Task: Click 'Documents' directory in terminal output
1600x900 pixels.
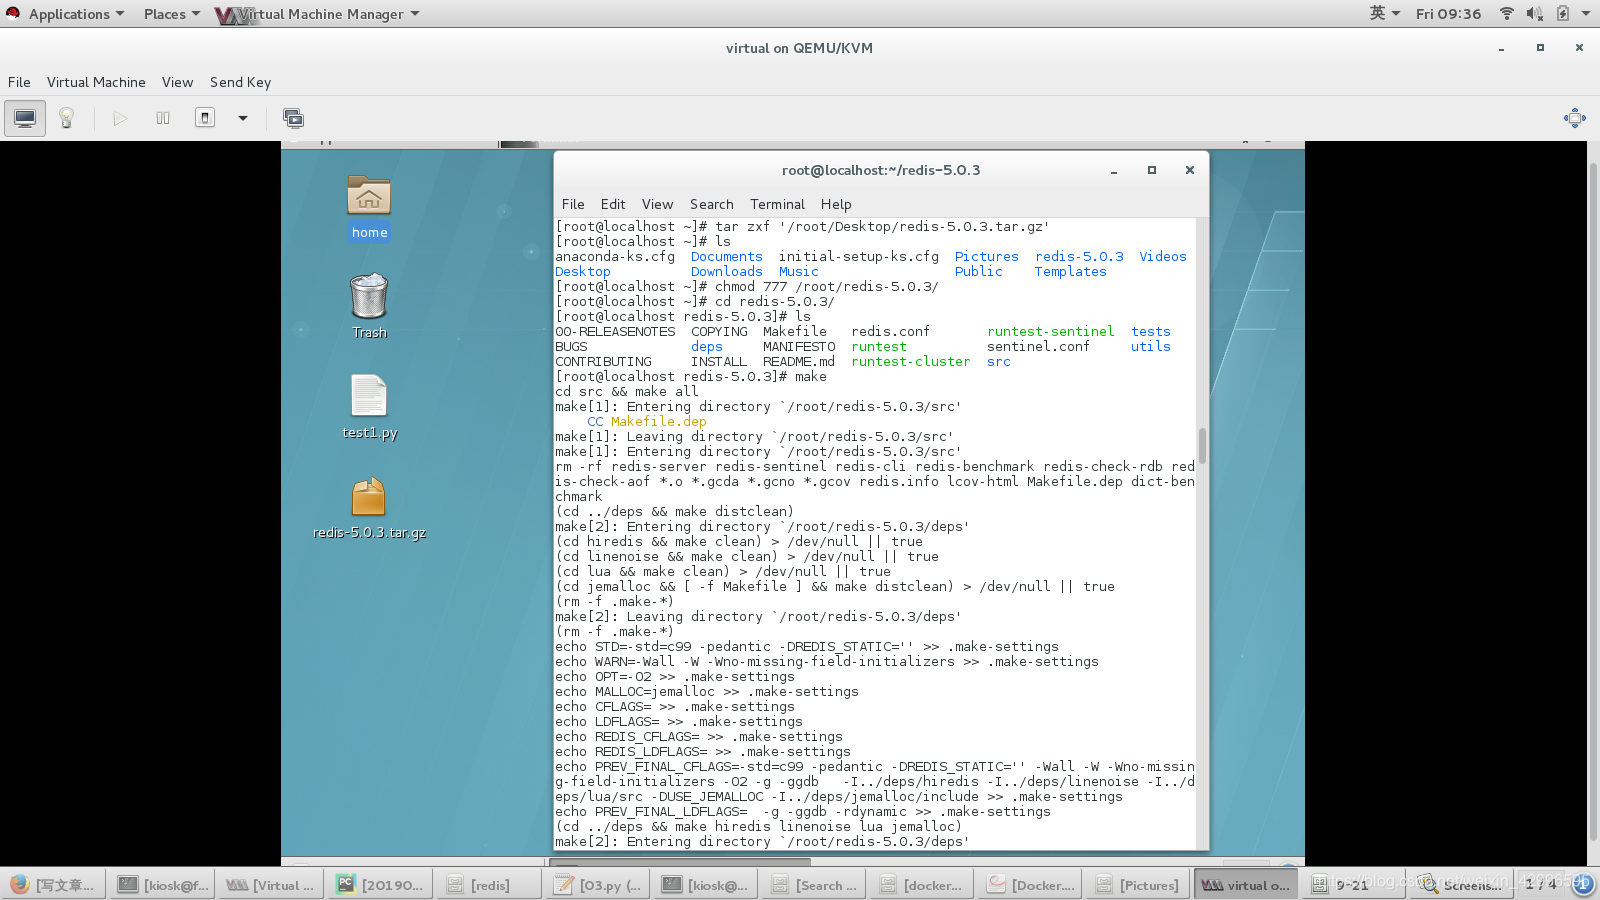Action: [x=726, y=257]
